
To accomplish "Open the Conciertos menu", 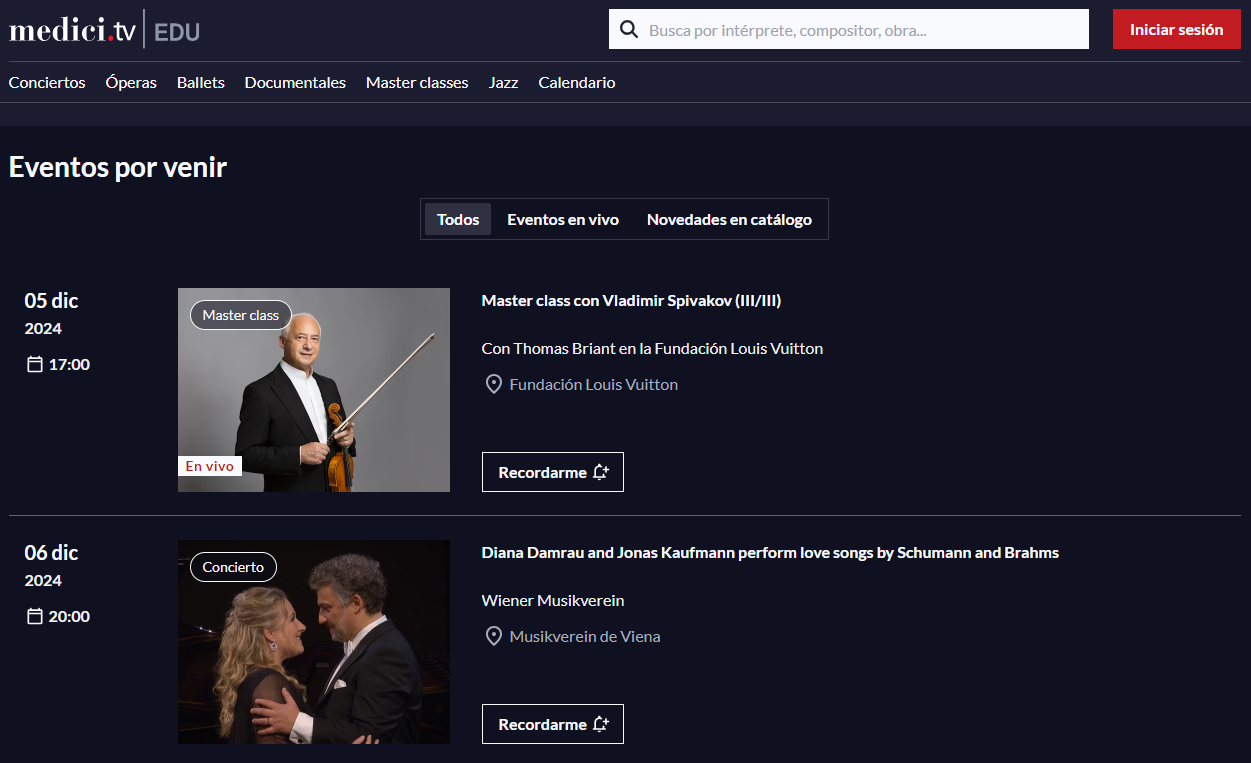I will pyautogui.click(x=47, y=83).
